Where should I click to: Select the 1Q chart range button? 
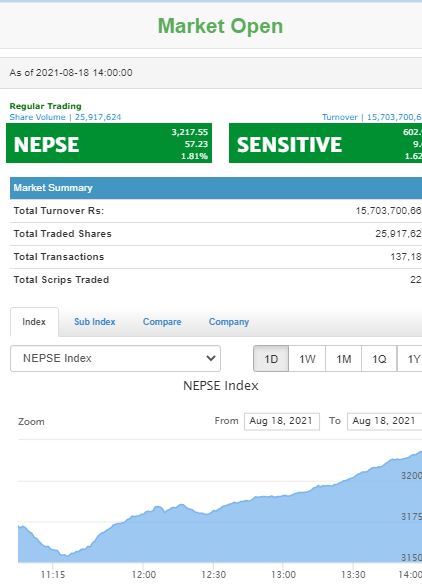[379, 359]
